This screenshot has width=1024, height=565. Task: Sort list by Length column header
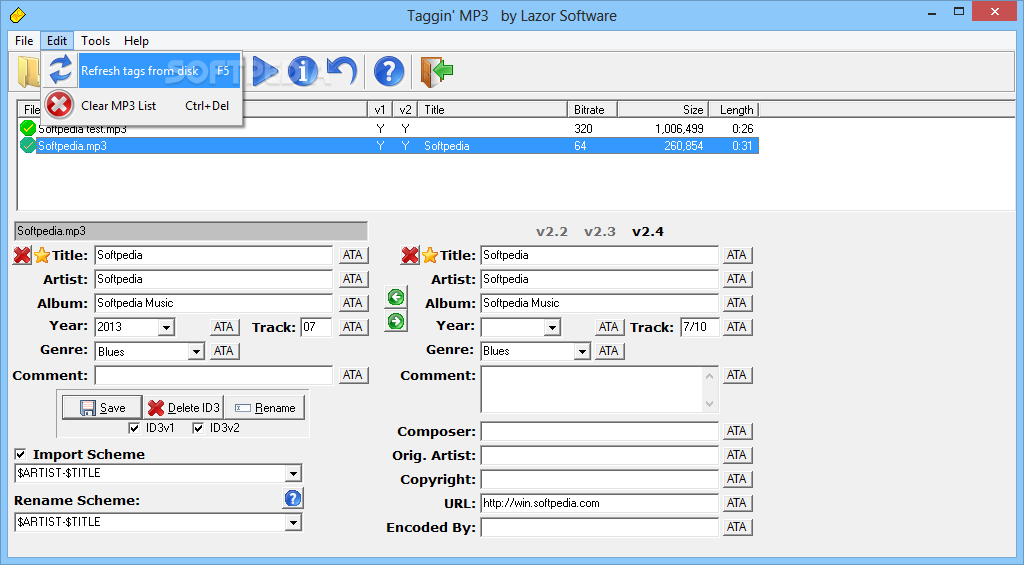point(733,110)
